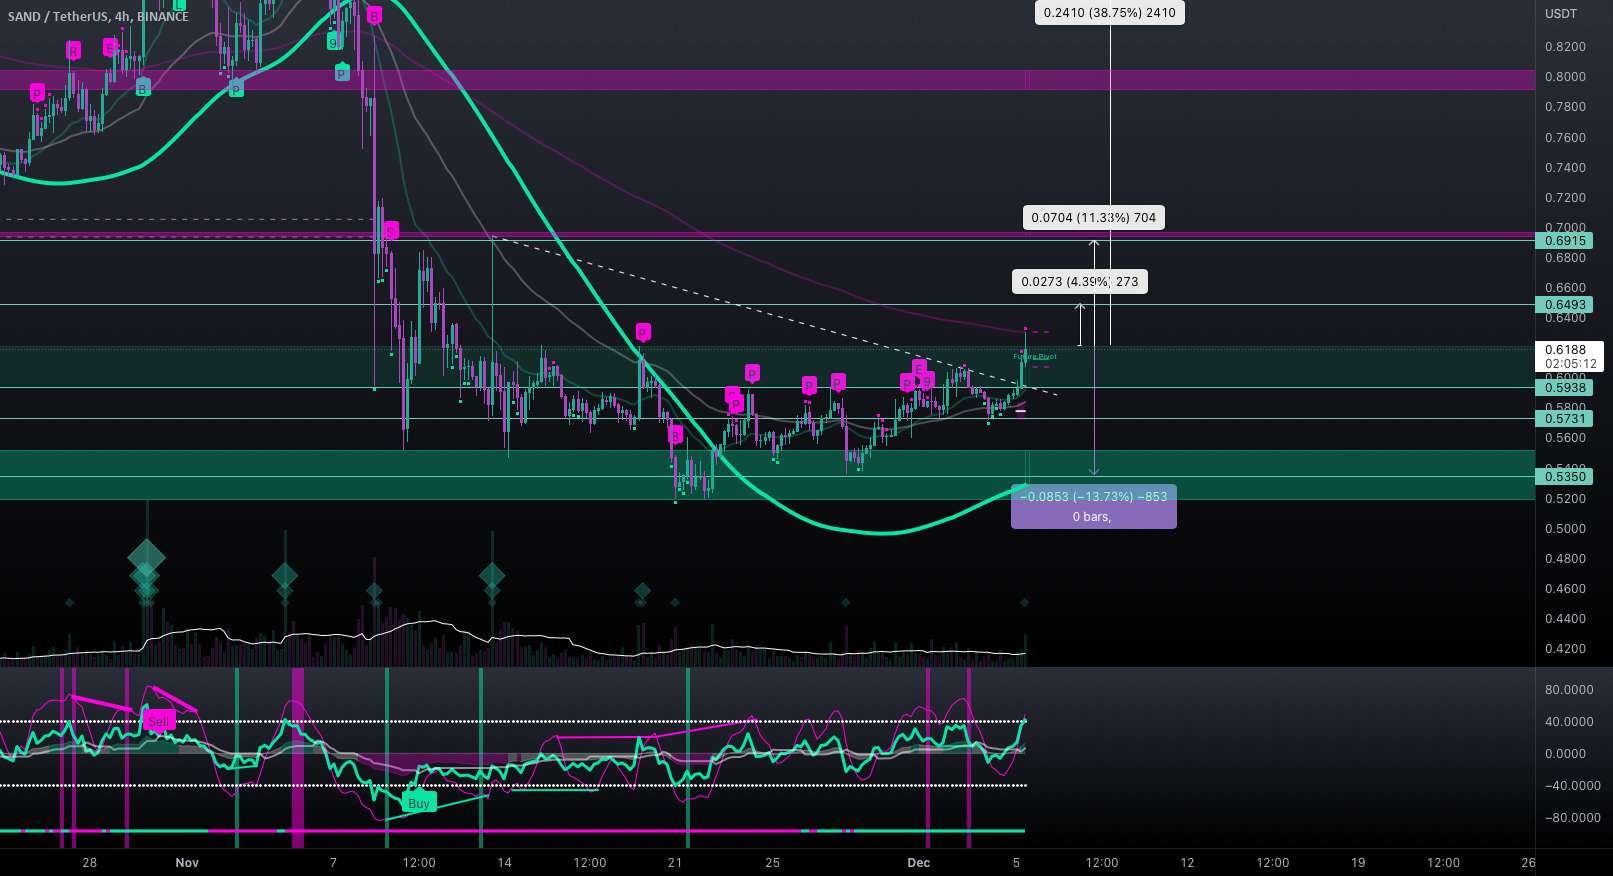Image resolution: width=1613 pixels, height=876 pixels.
Task: Click the green Buy label on oscillator
Action: click(x=419, y=803)
